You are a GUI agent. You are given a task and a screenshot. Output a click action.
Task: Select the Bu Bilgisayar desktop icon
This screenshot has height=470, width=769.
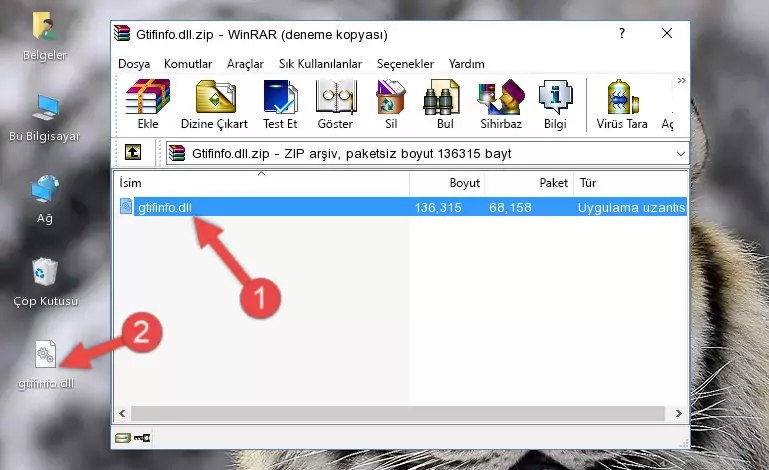45,118
